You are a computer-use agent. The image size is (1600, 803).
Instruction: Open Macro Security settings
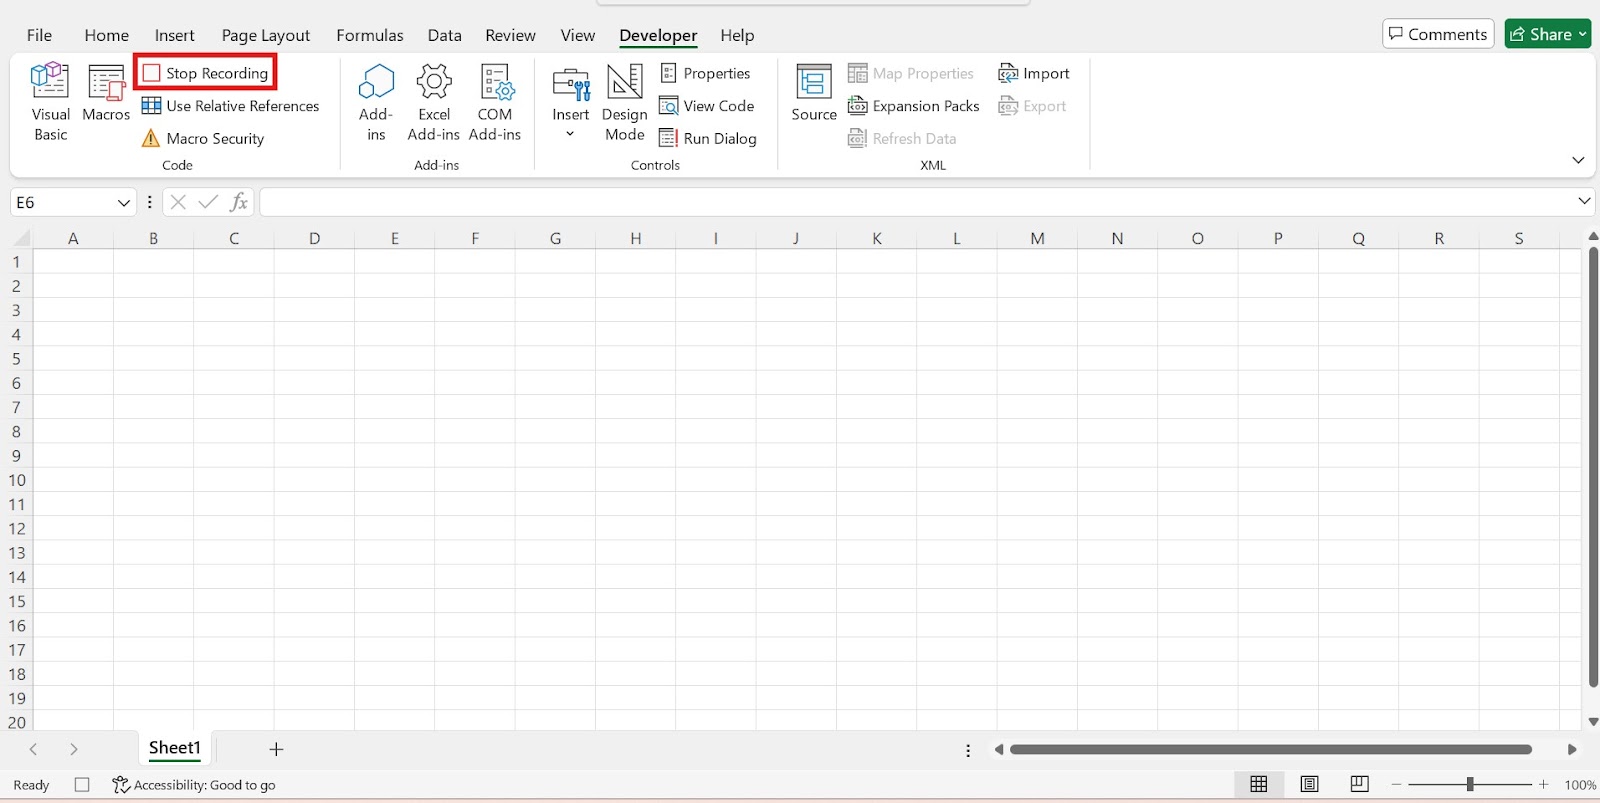point(203,138)
